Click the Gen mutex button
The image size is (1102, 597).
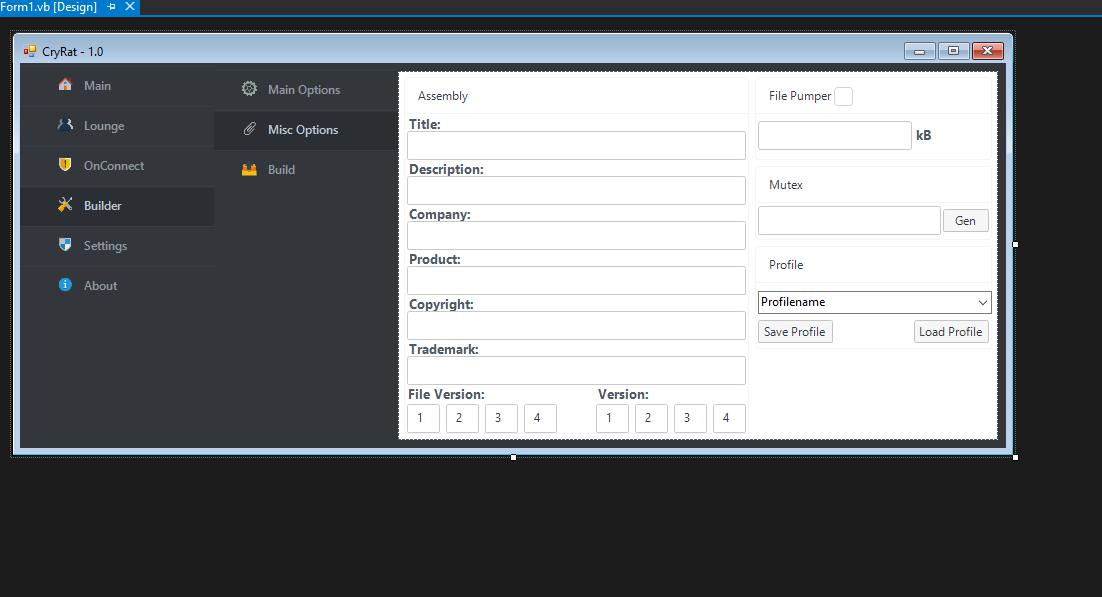click(965, 221)
